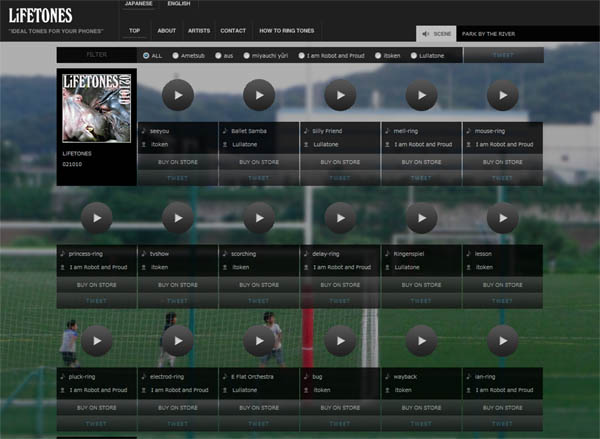Play the Ballet Samba tone
This screenshot has width=600, height=439.
(258, 95)
